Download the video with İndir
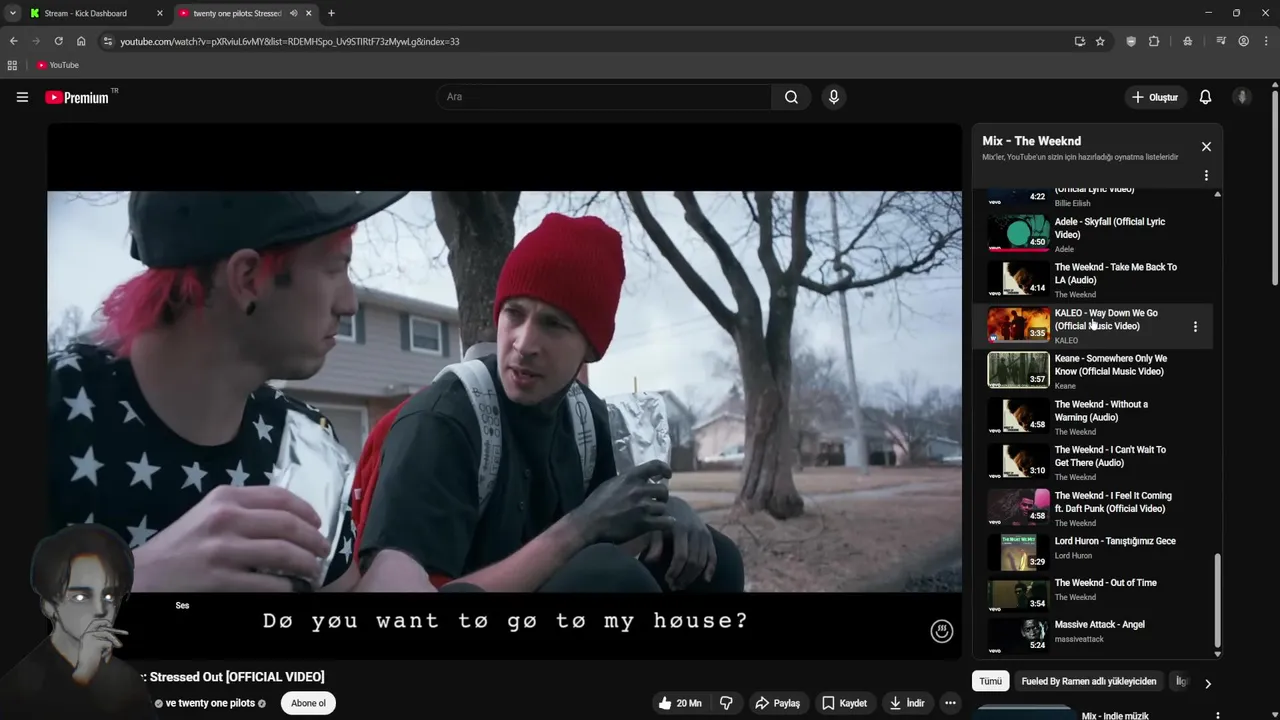 point(906,703)
